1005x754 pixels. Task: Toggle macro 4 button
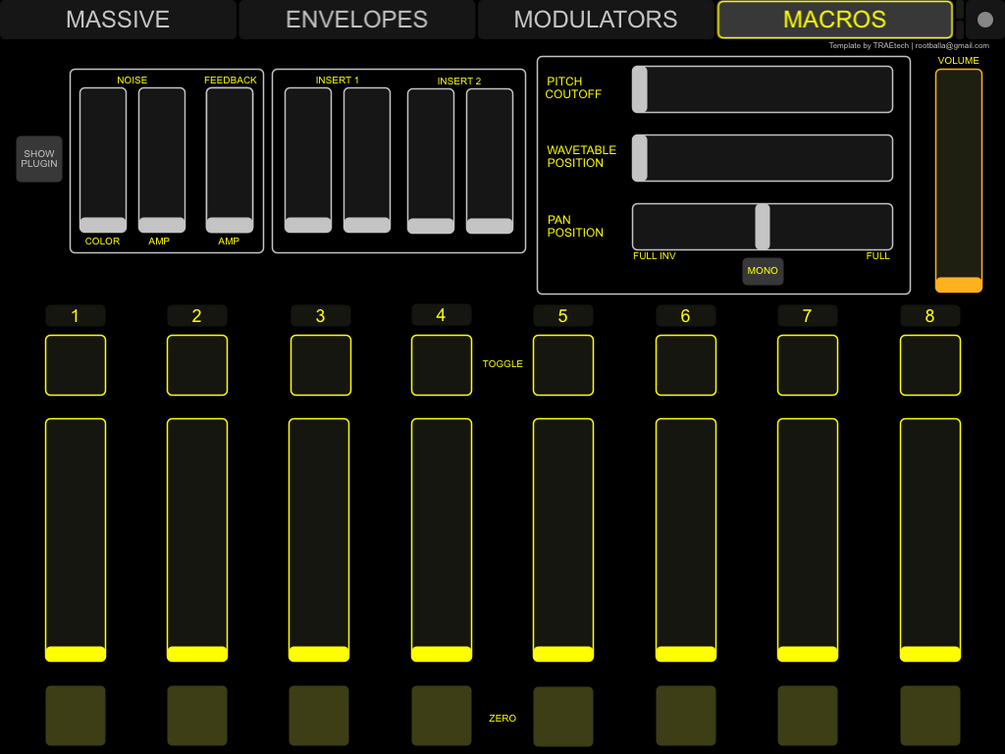(442, 365)
